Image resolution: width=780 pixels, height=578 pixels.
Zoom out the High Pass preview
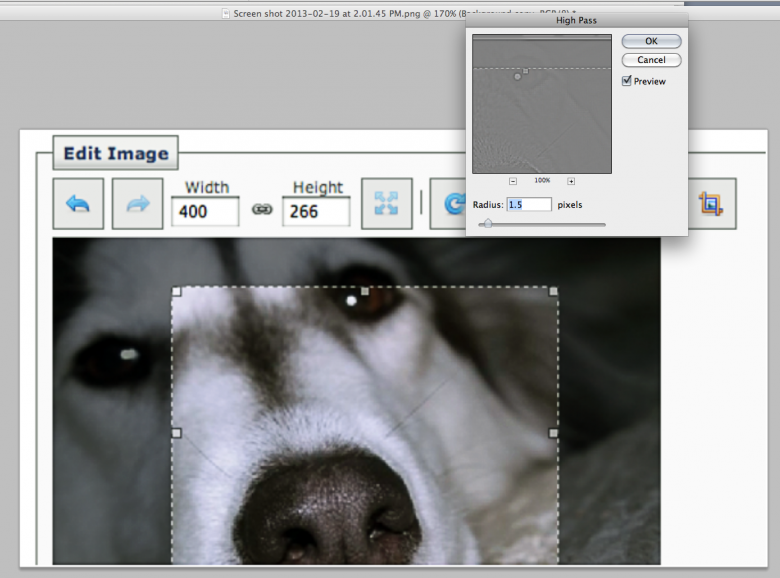point(513,181)
